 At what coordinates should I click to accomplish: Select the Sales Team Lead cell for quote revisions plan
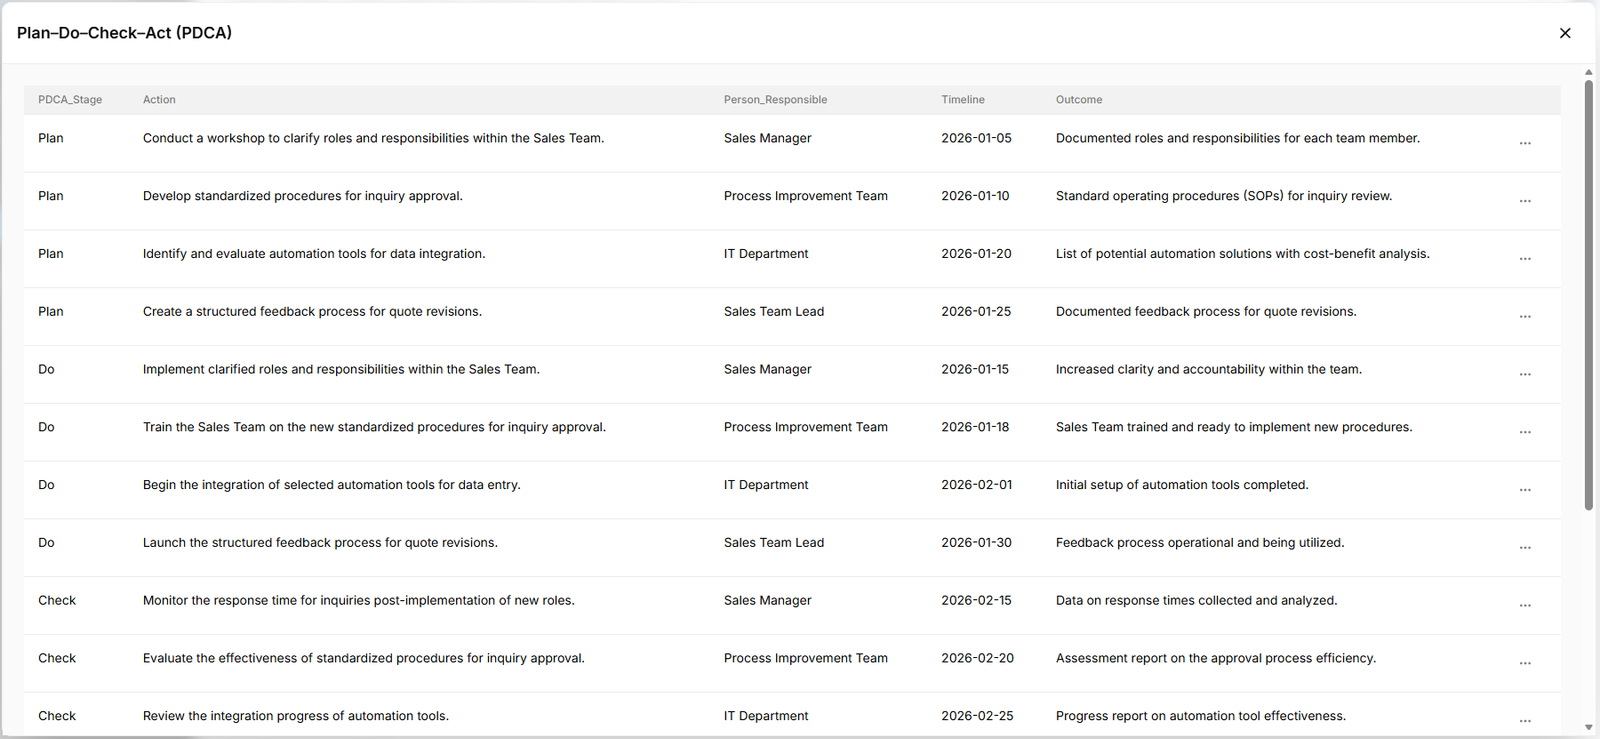tap(774, 312)
